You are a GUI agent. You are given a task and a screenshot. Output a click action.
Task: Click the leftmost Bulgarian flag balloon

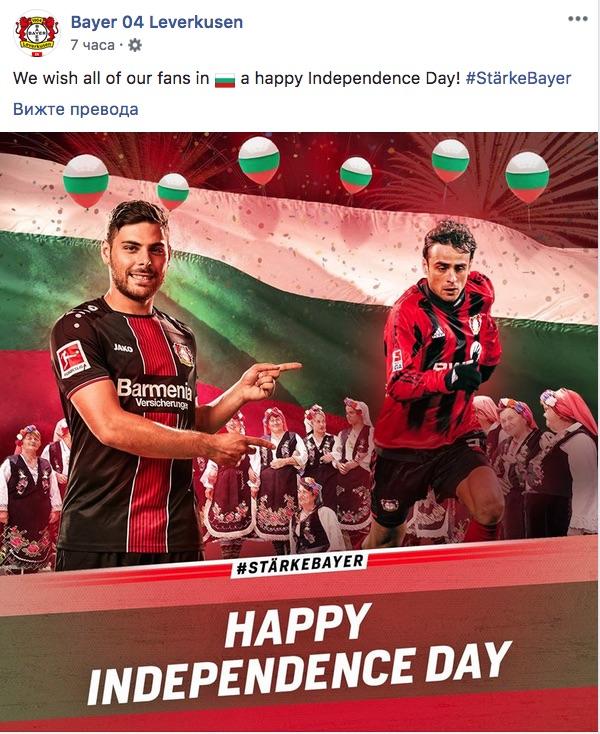pos(86,181)
